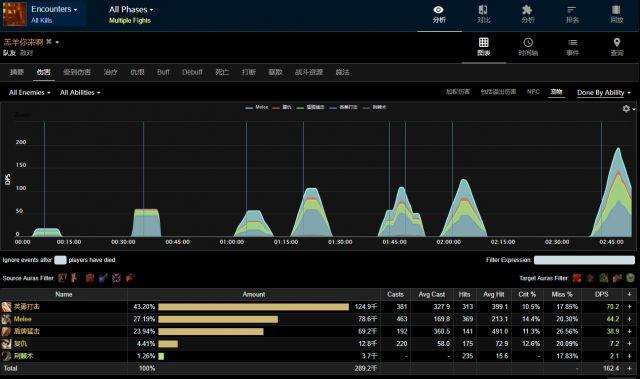
Task: Switch to the threat tab
Action: (x=137, y=72)
